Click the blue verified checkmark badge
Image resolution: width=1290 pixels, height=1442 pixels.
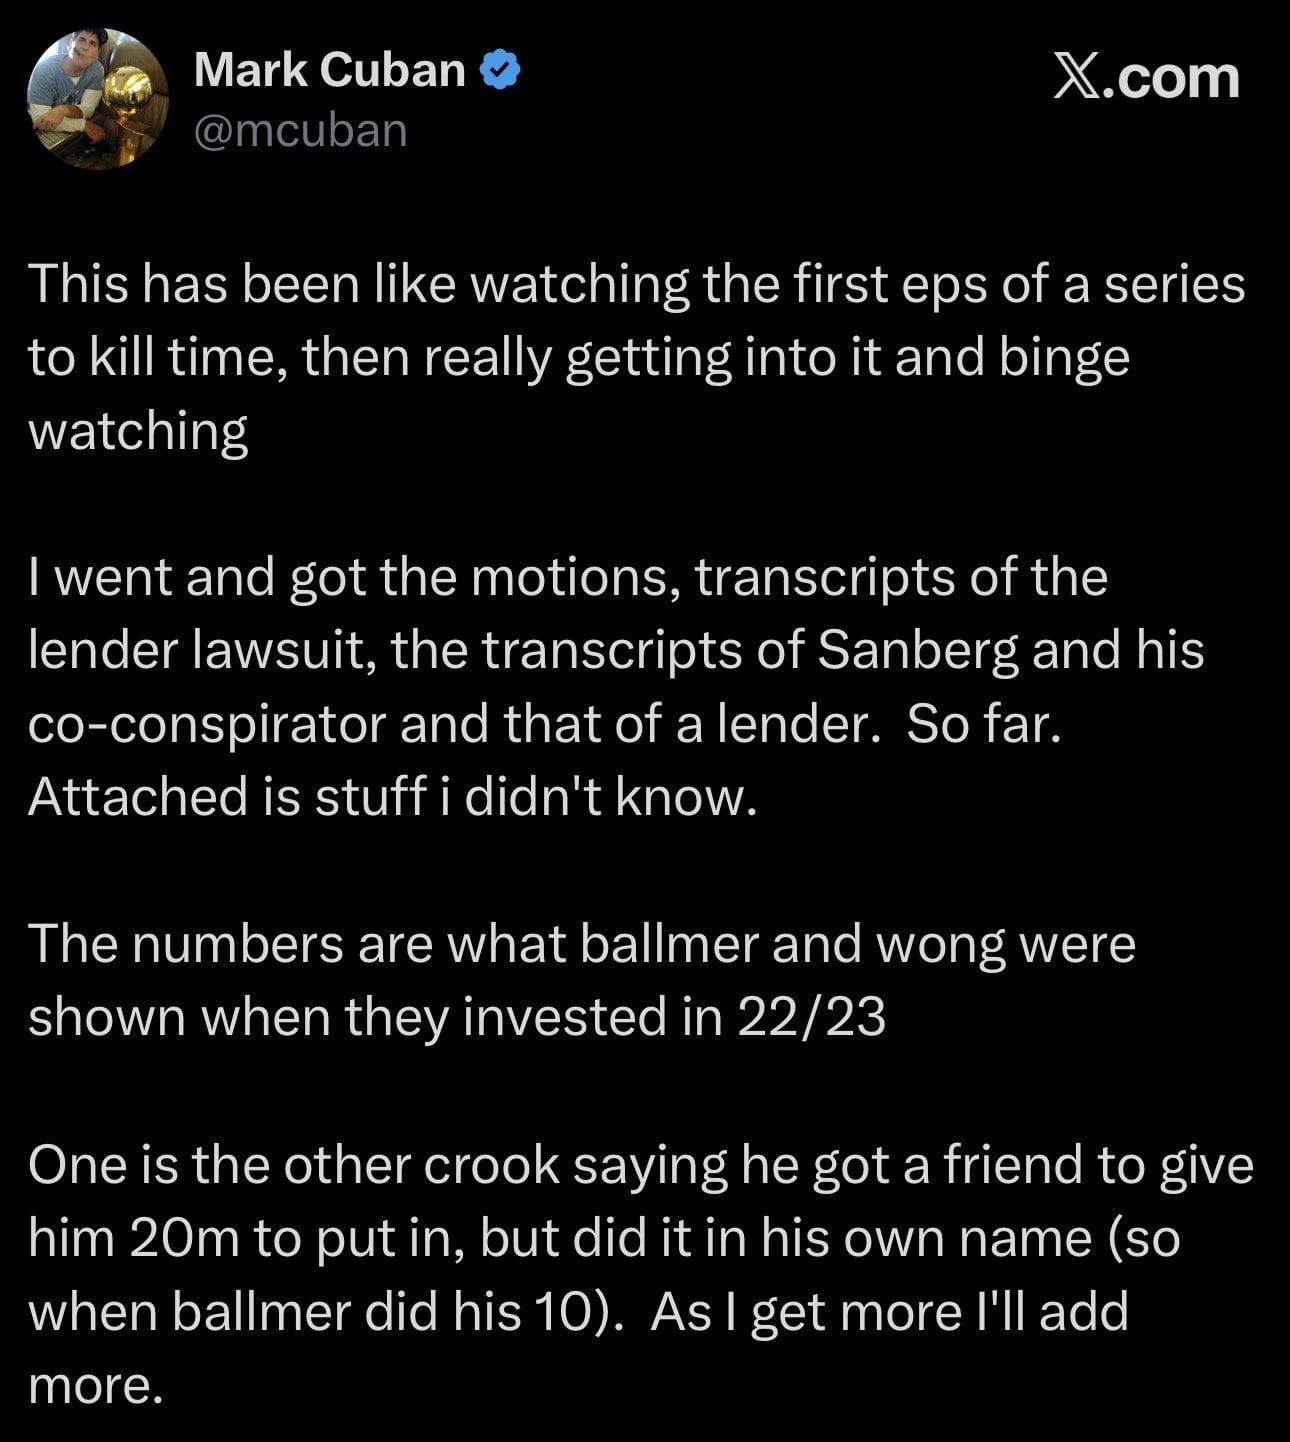tap(500, 71)
